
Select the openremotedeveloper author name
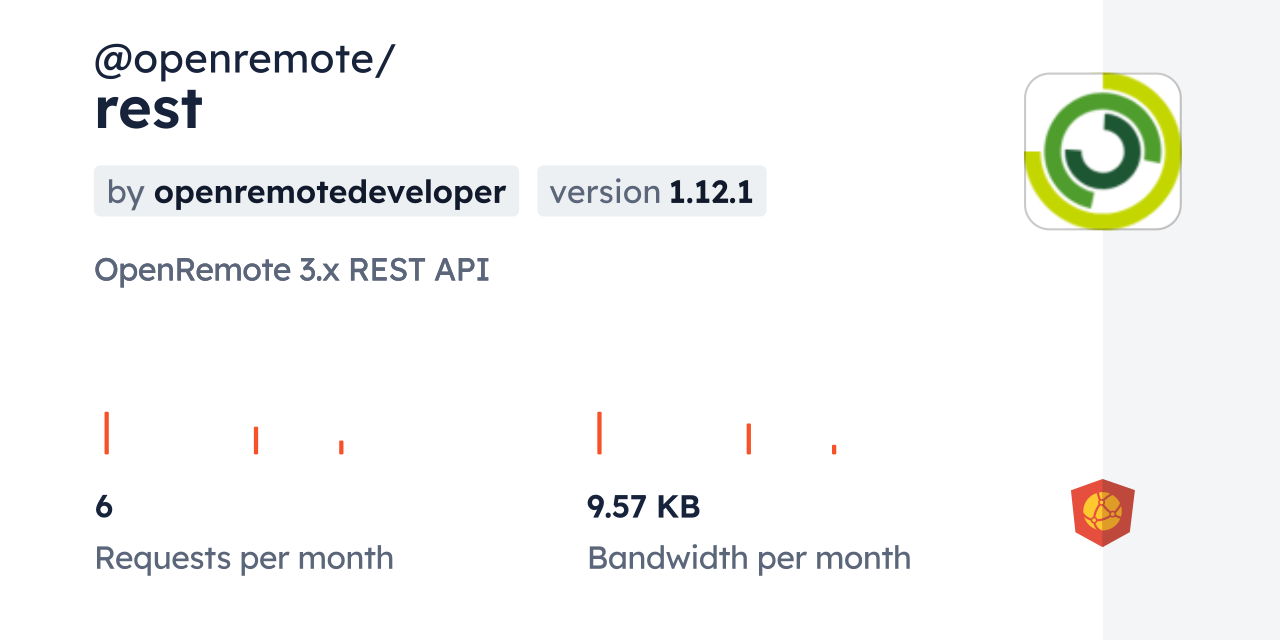[x=329, y=192]
